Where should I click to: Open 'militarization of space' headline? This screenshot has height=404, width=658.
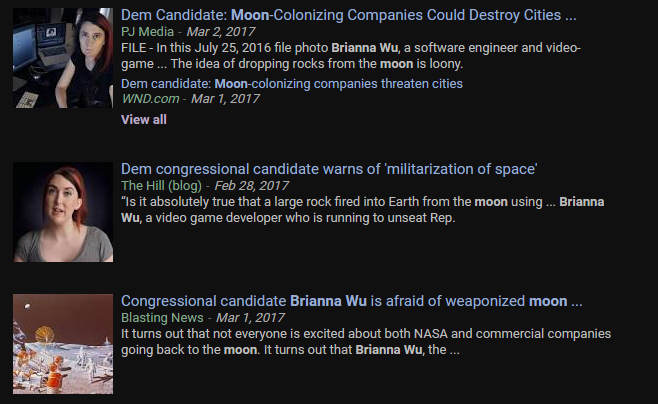[329, 169]
